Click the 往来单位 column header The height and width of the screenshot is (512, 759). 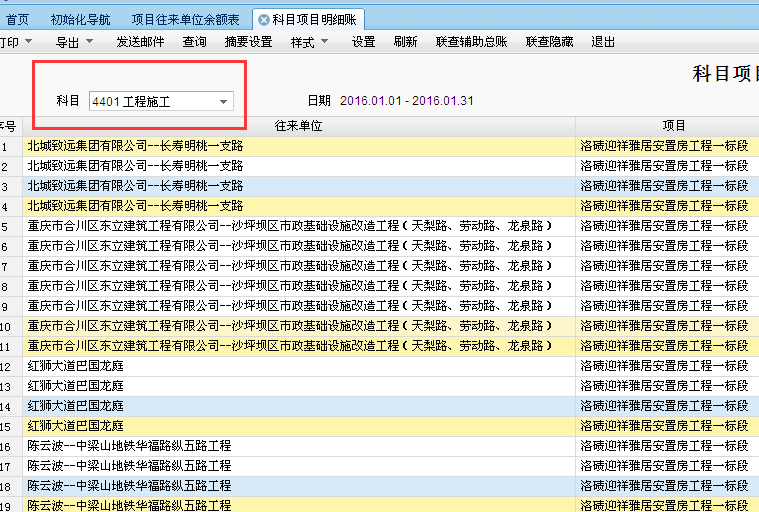pyautogui.click(x=299, y=126)
